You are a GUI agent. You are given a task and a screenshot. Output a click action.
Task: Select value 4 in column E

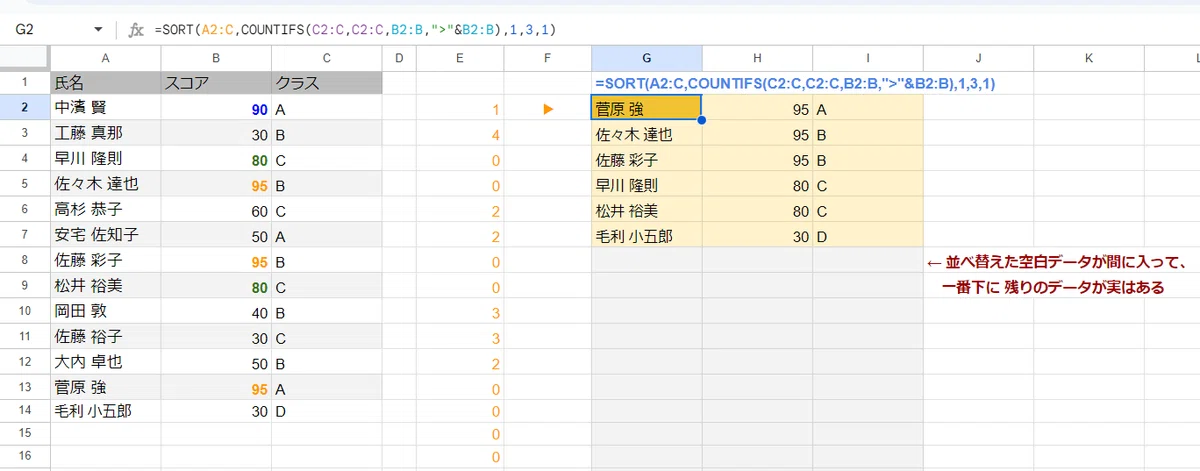pos(459,133)
